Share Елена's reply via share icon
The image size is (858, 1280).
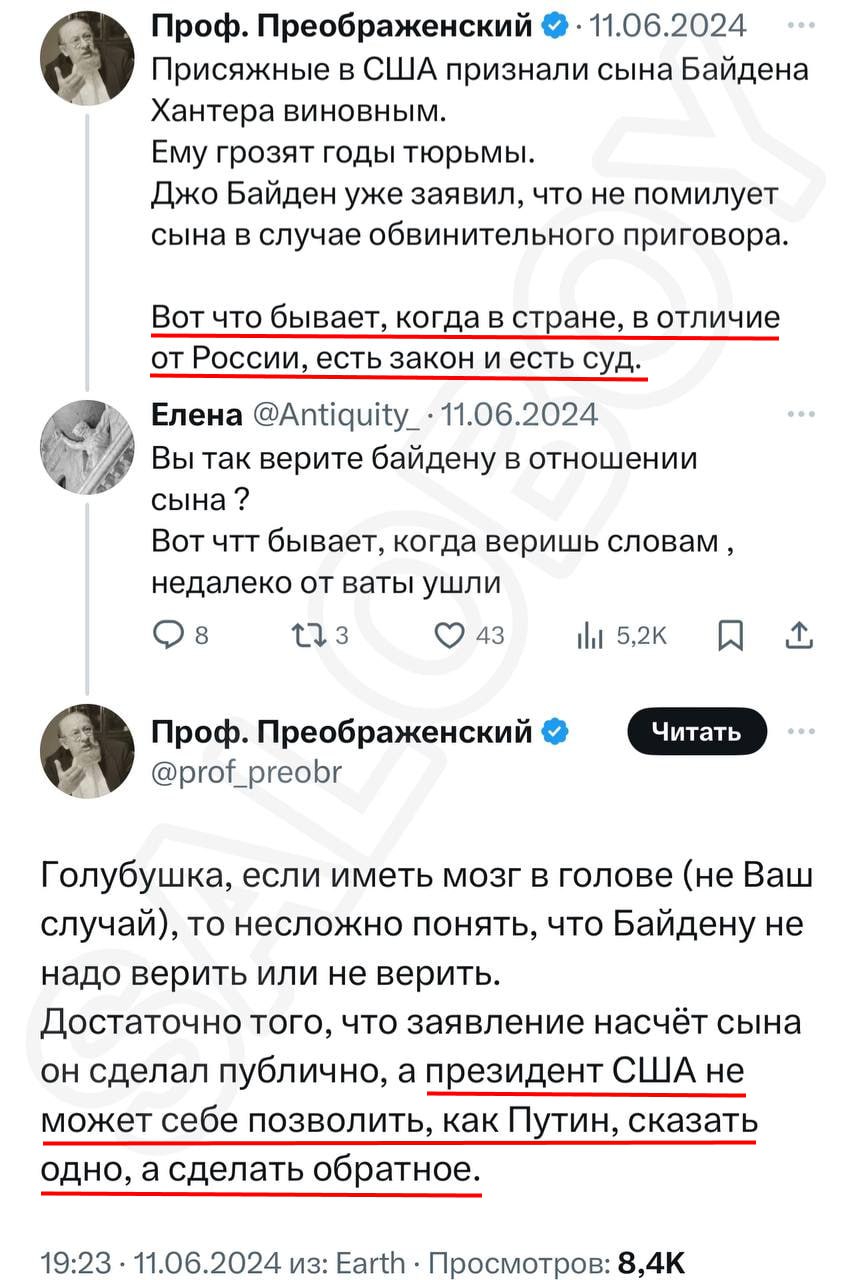801,634
